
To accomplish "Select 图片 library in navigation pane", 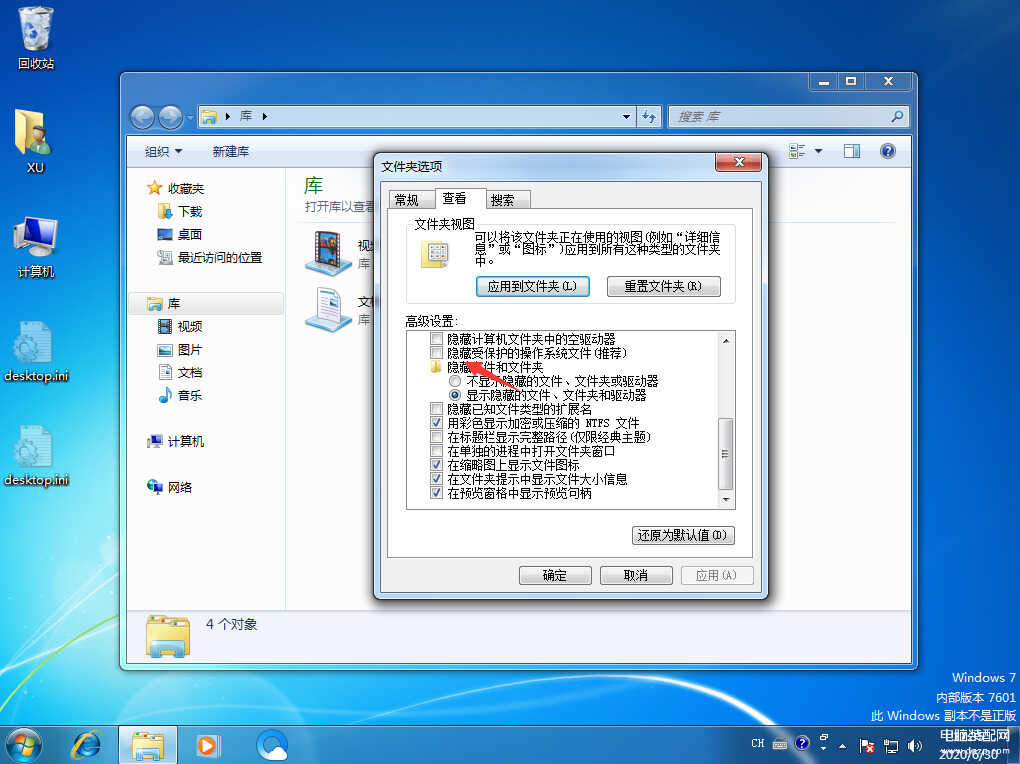I will click(180, 349).
